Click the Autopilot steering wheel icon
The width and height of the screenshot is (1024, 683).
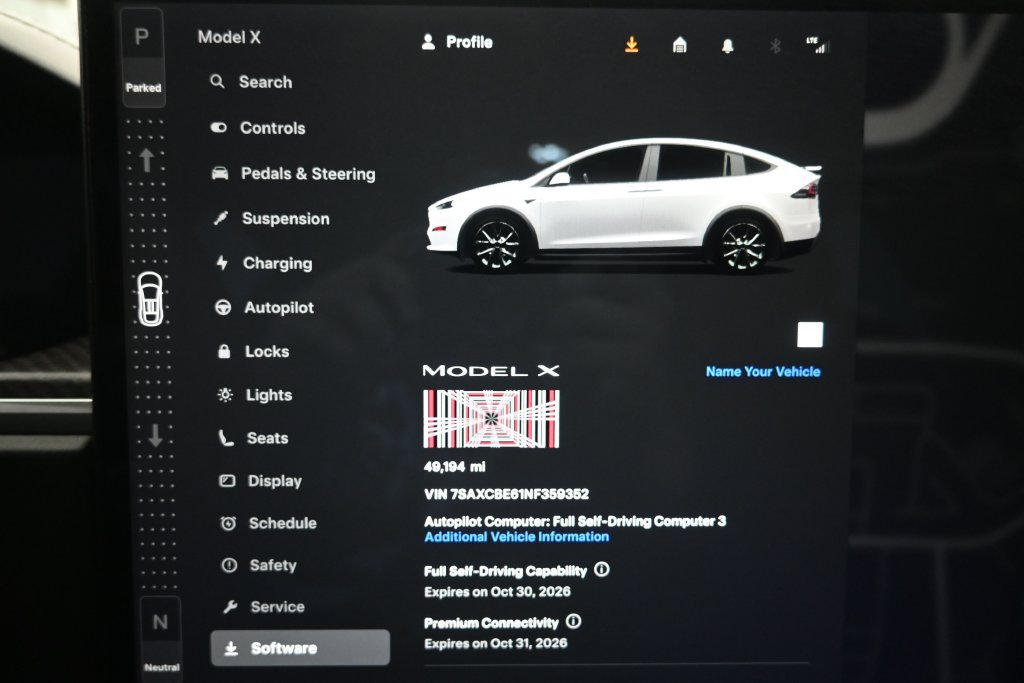pos(223,307)
